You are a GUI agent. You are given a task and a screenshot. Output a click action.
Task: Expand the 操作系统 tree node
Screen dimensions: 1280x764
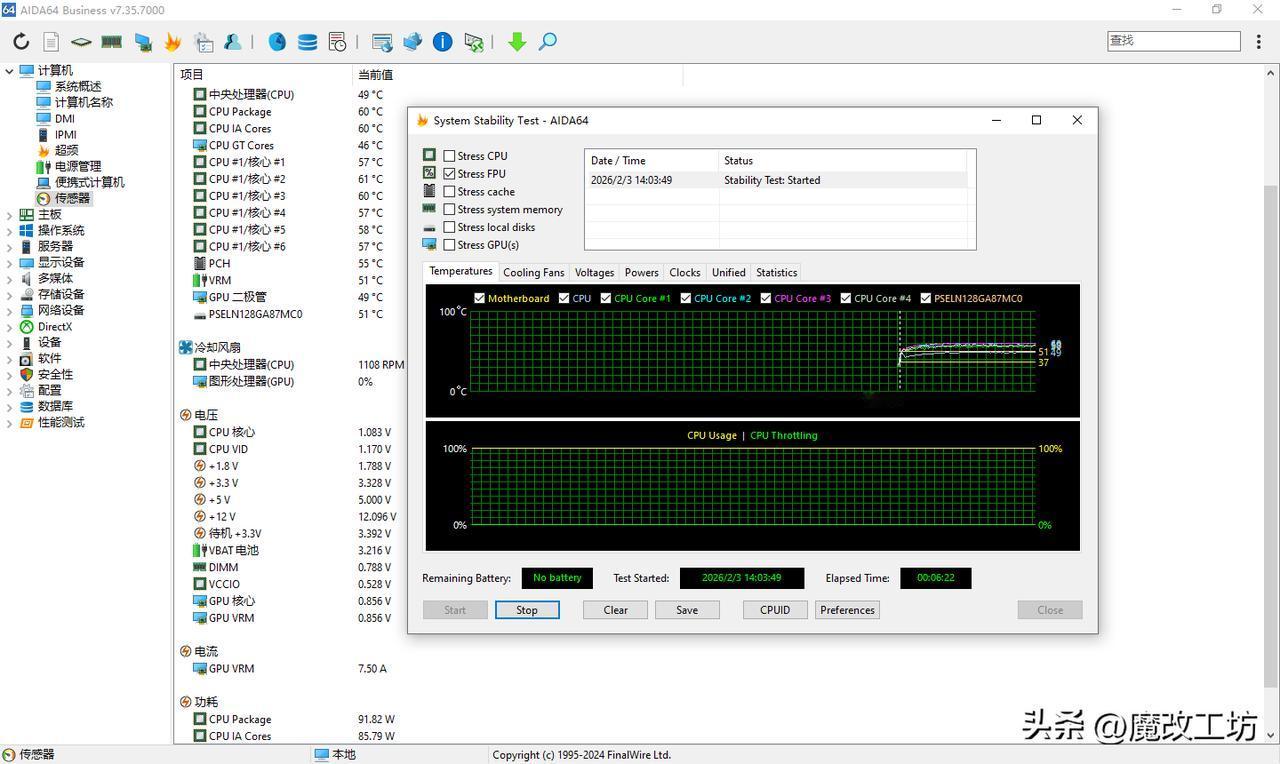[9, 230]
